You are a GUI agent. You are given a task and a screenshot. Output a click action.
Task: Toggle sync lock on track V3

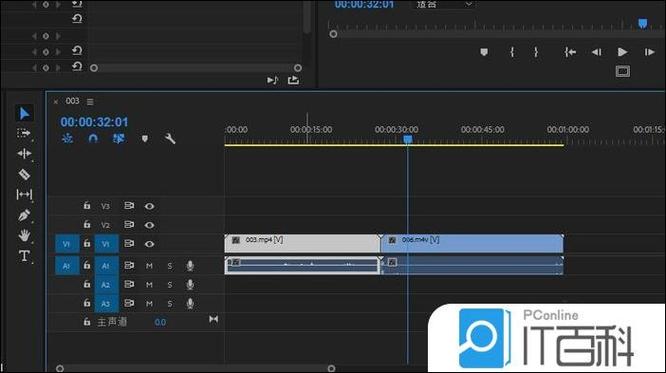129,206
